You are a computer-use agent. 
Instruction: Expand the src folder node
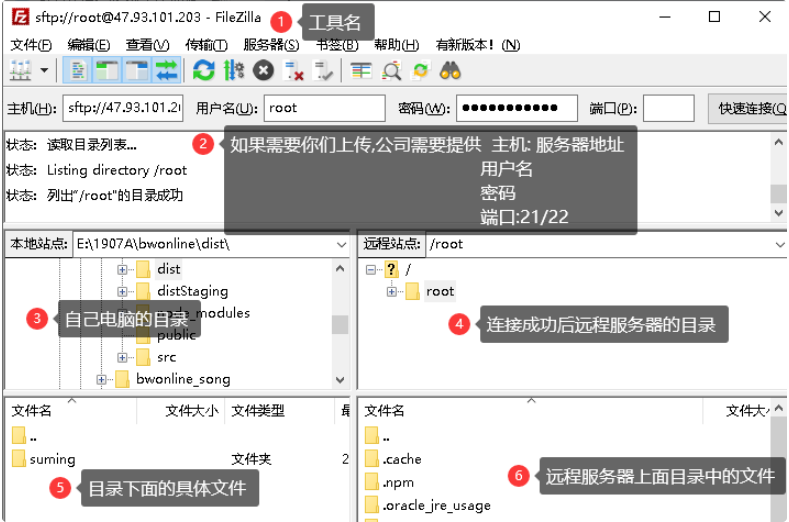(x=122, y=357)
